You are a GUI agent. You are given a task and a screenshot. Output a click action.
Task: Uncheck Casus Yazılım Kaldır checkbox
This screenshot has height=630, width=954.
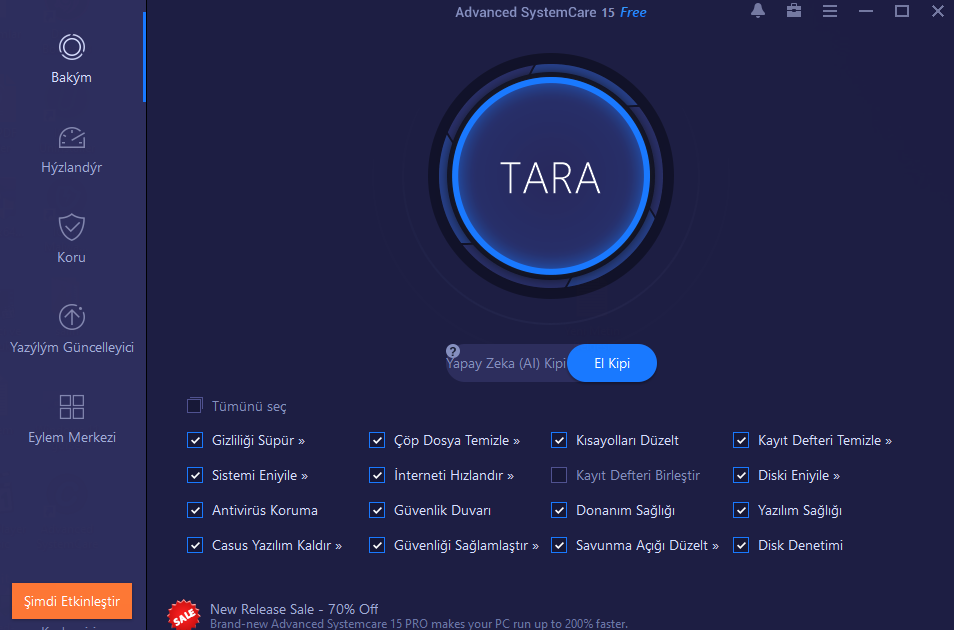(195, 545)
